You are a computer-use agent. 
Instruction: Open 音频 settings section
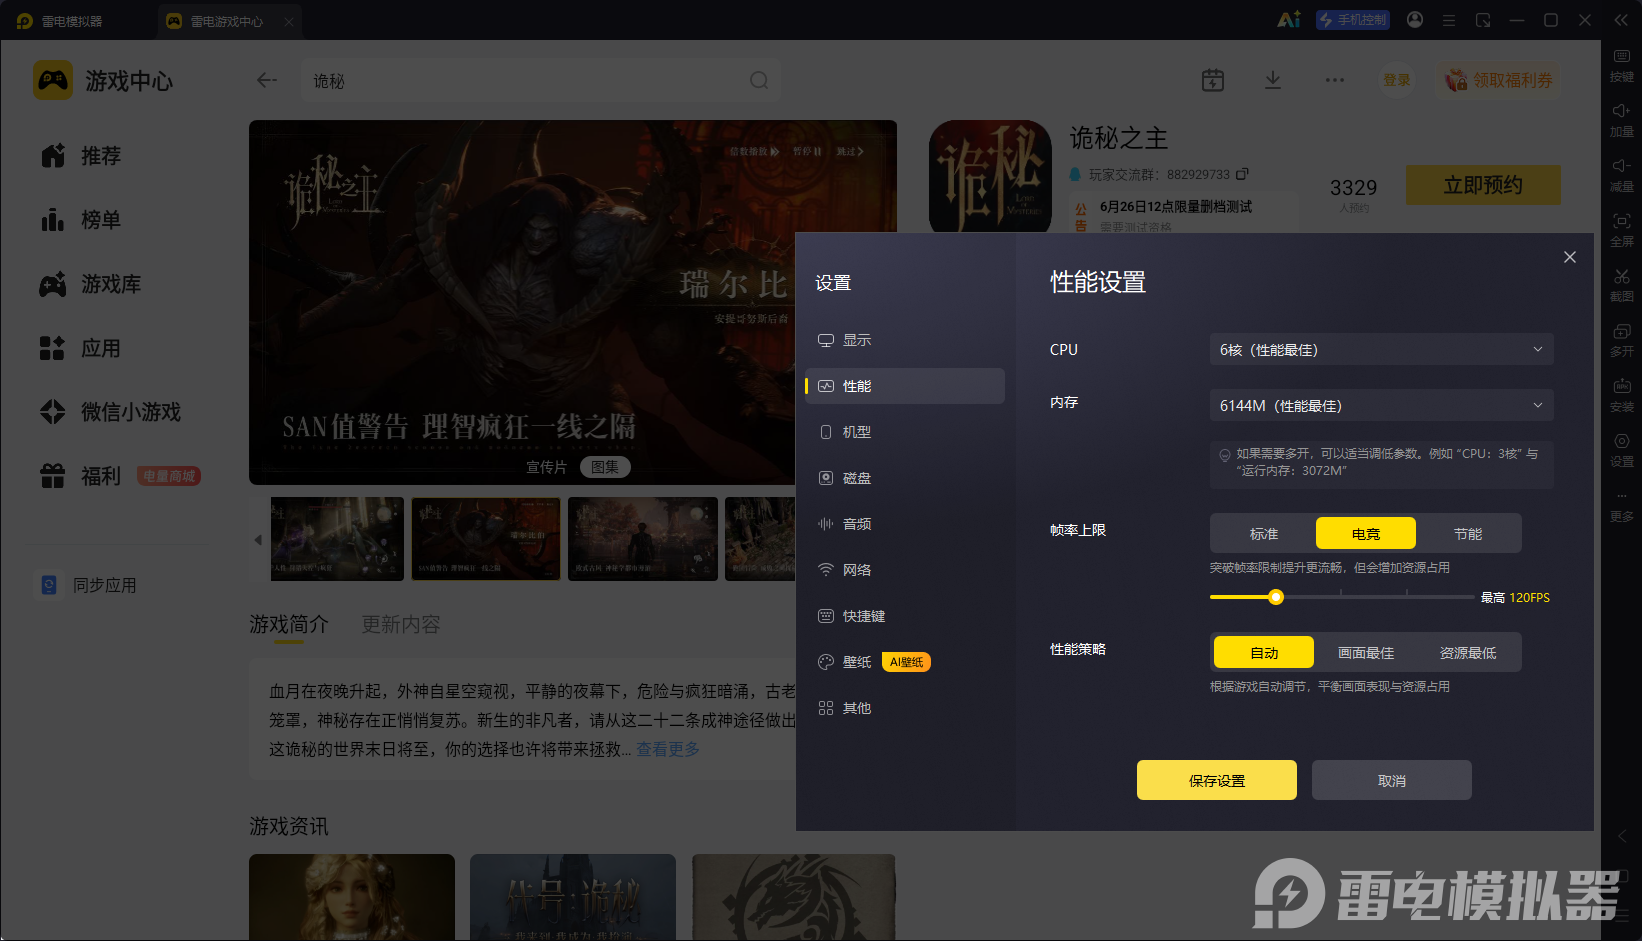(905, 524)
